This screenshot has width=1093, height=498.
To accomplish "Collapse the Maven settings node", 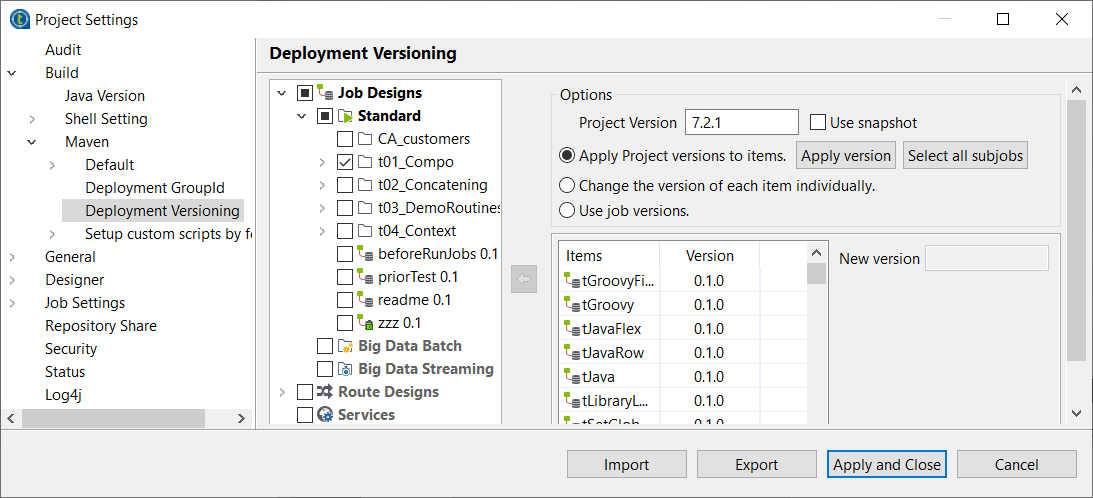I will pos(32,142).
